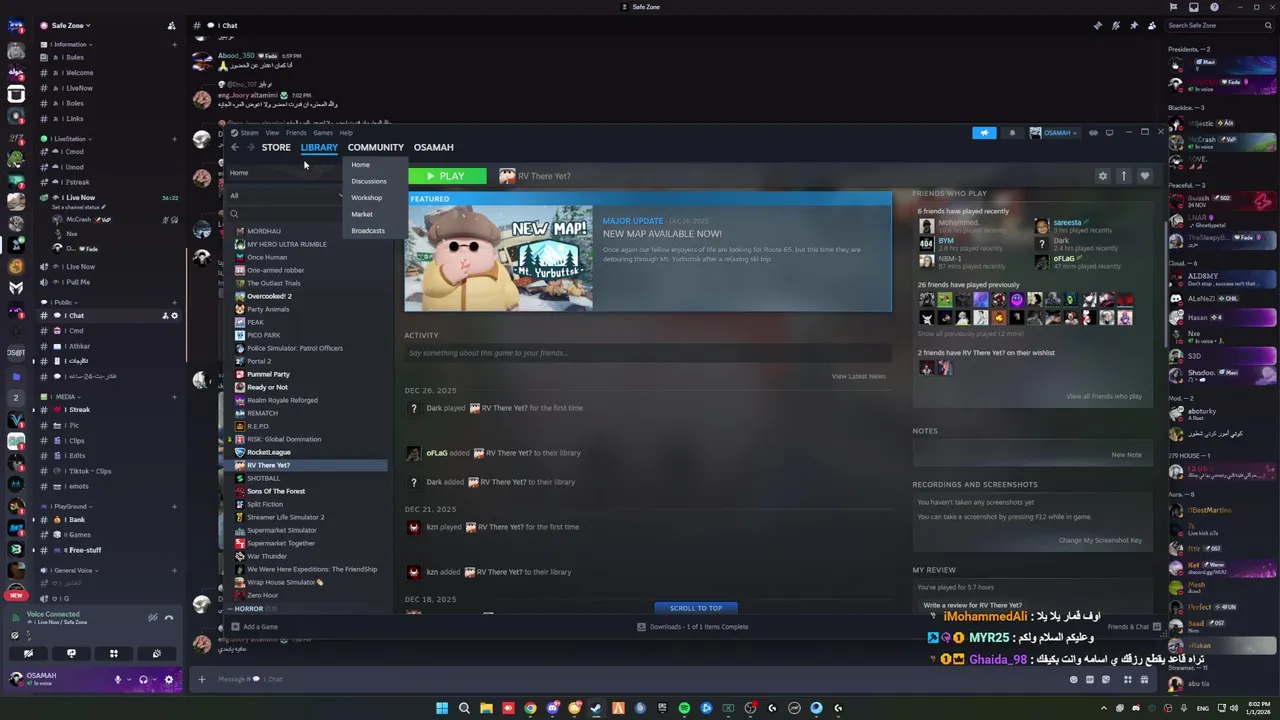The image size is (1280, 720).
Task: Click View all friends who play
Action: tap(1104, 396)
